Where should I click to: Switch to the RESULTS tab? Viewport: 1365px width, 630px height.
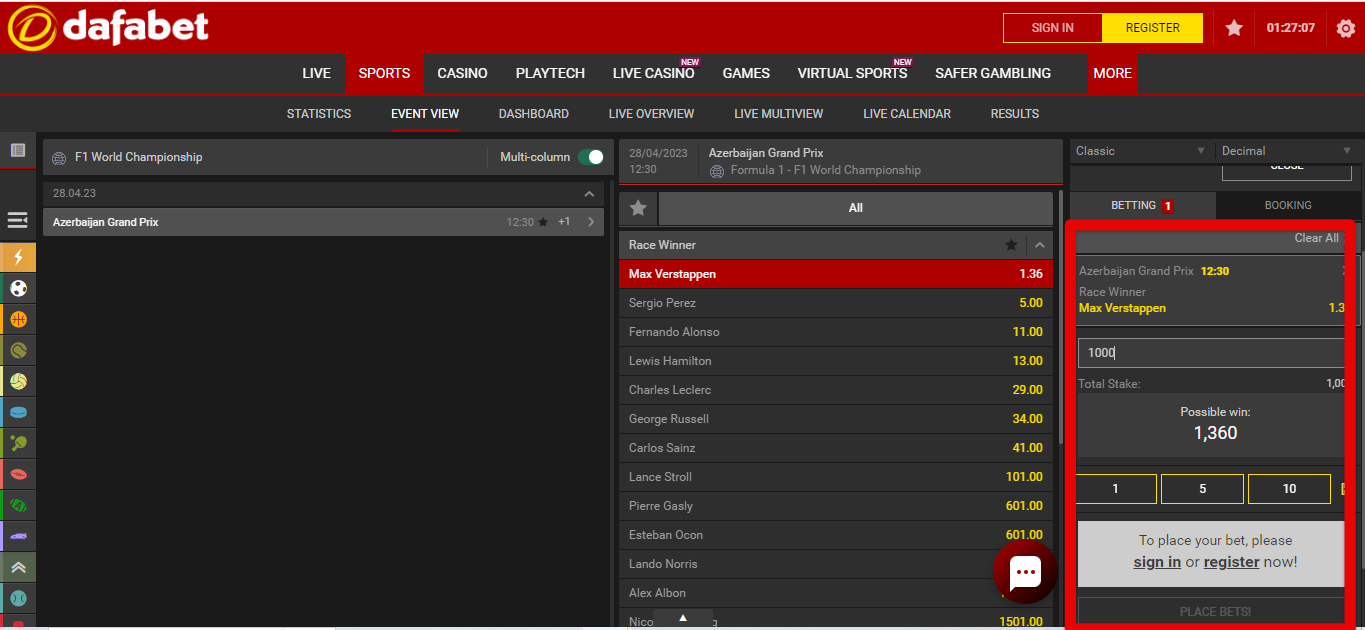[x=1015, y=114]
